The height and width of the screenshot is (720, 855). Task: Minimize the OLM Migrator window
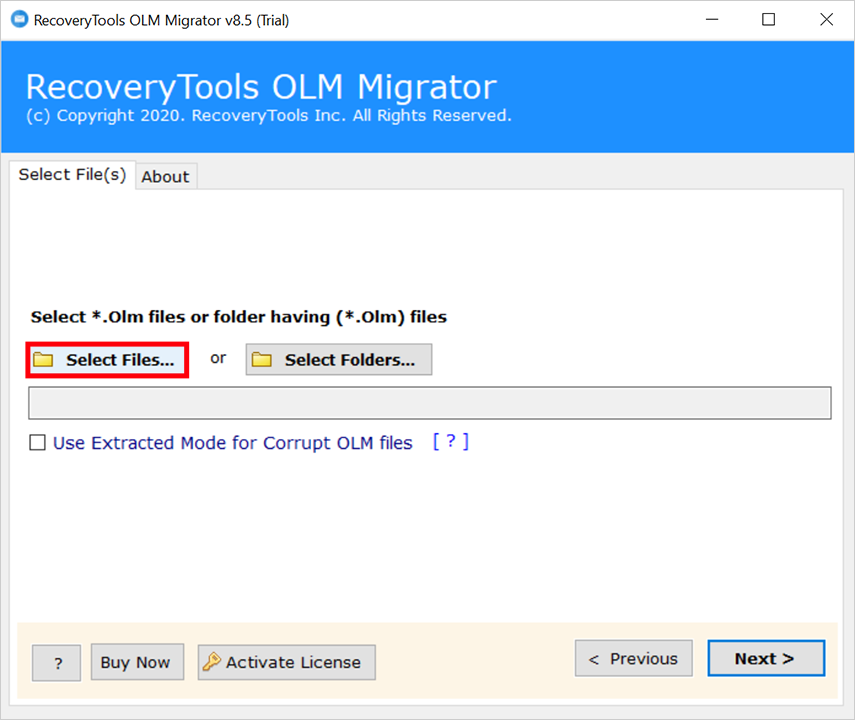point(712,20)
